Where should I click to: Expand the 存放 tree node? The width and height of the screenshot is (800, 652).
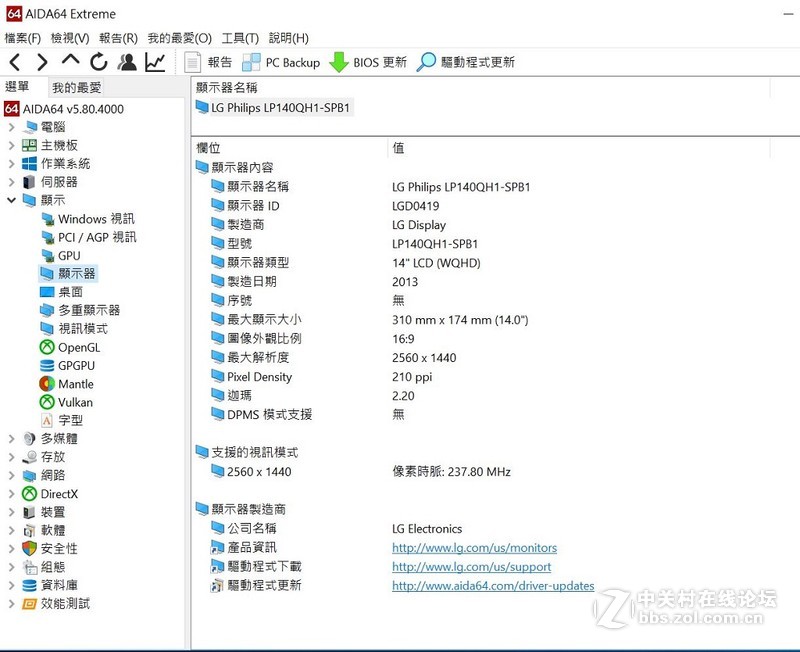click(x=11, y=457)
